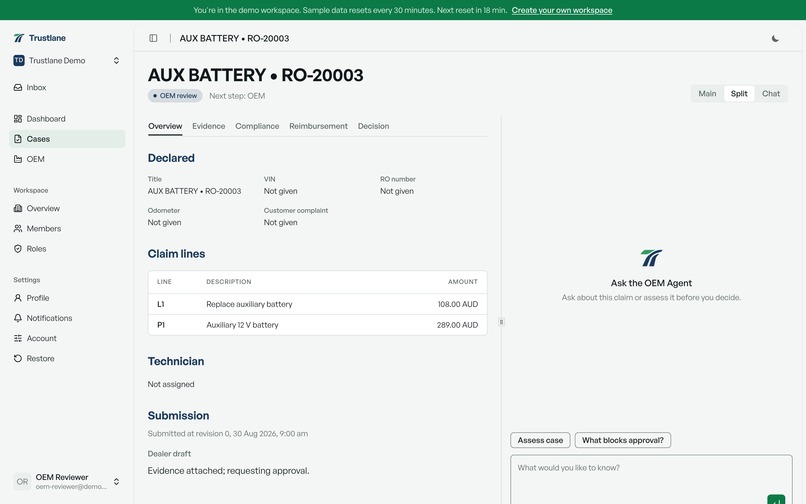
Task: Open the Reimbursement tab
Action: [318, 126]
